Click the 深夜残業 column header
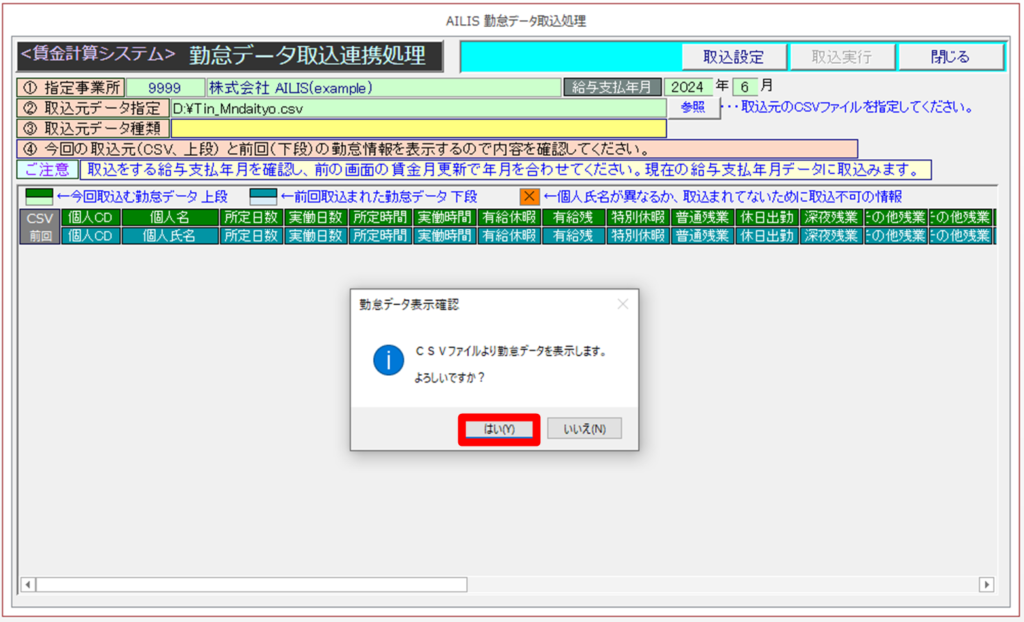Image resolution: width=1024 pixels, height=622 pixels. tap(829, 217)
